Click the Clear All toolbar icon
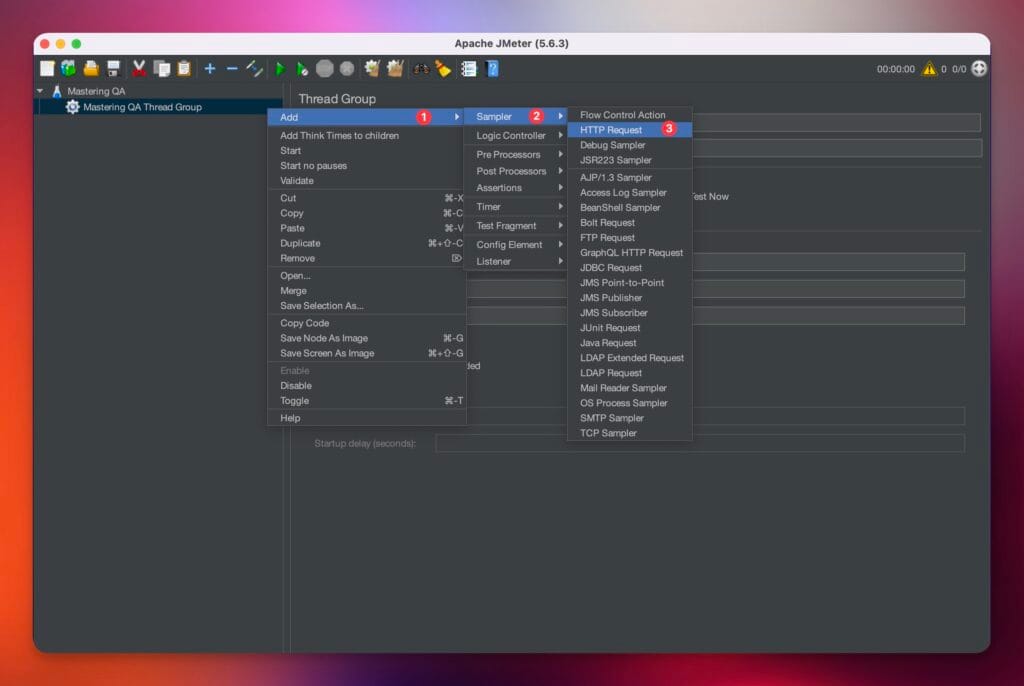The image size is (1024, 686). click(x=395, y=69)
